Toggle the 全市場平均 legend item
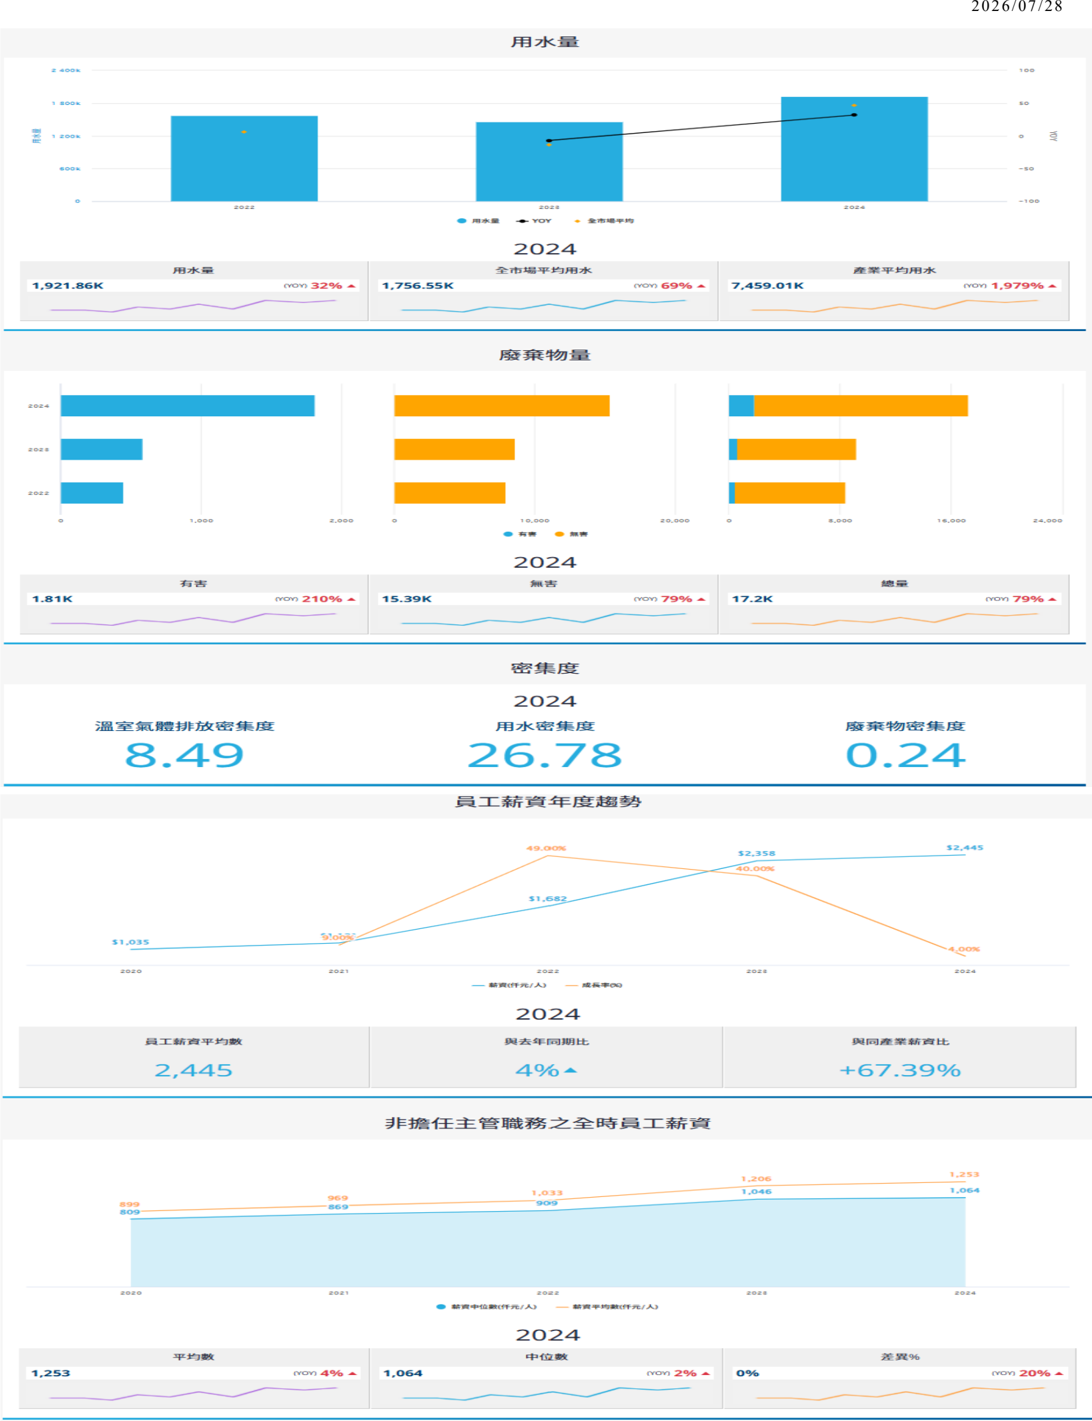The height and width of the screenshot is (1421, 1092). [x=604, y=221]
